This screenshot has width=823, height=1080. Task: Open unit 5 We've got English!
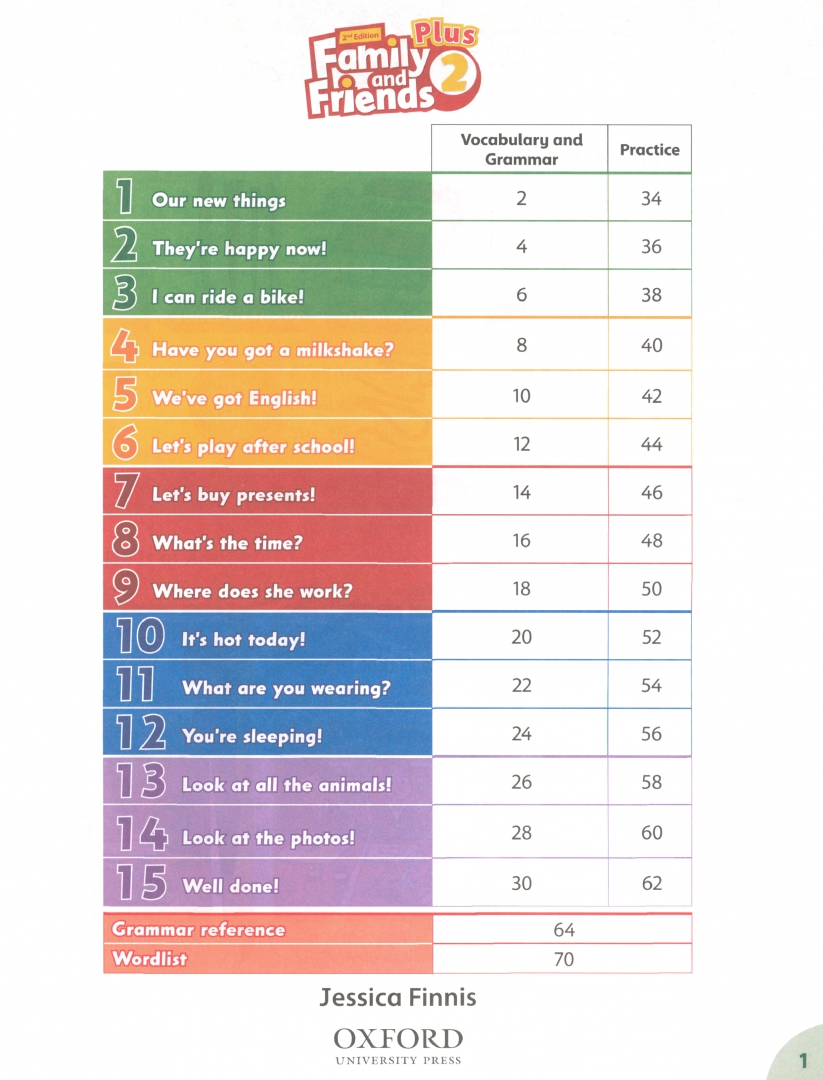[267, 395]
